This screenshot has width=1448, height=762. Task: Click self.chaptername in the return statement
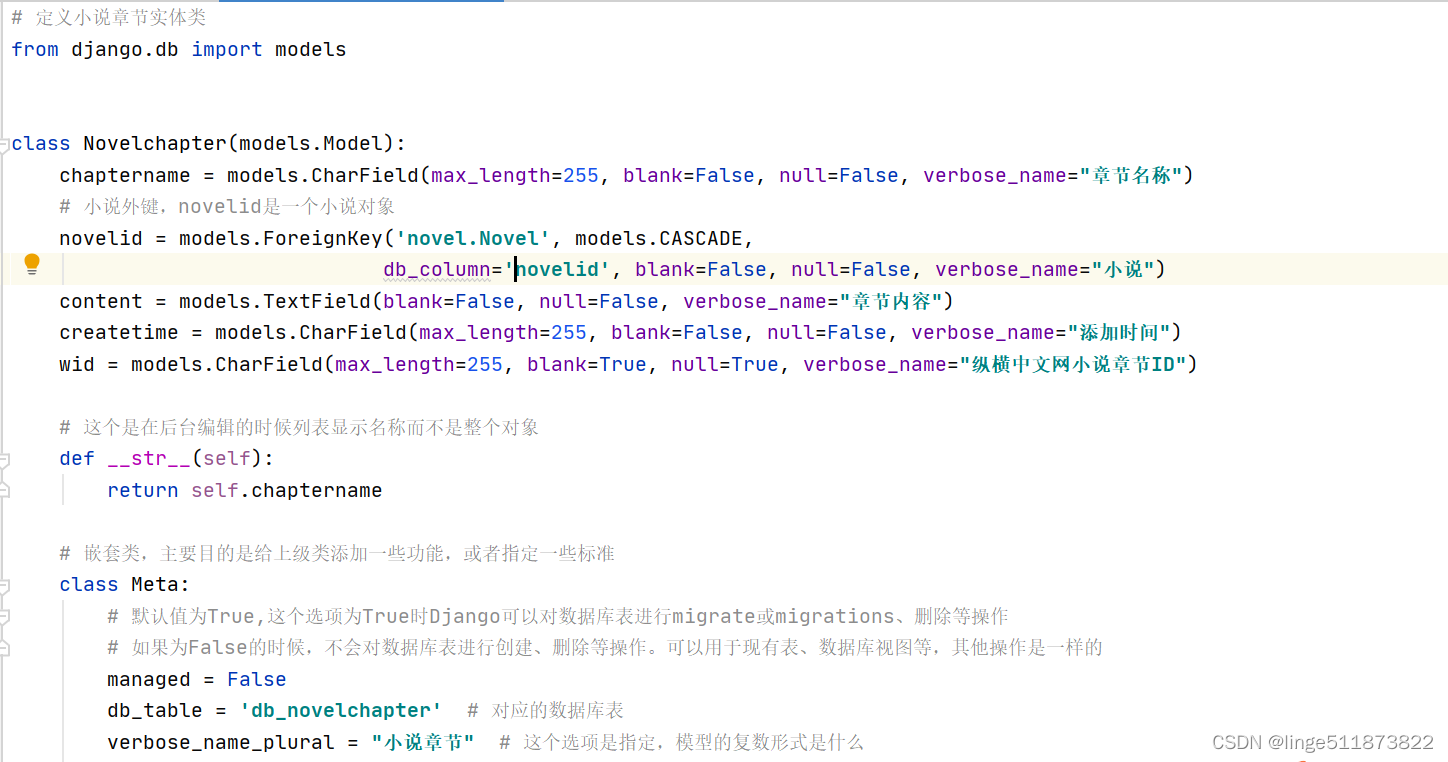pyautogui.click(x=287, y=490)
